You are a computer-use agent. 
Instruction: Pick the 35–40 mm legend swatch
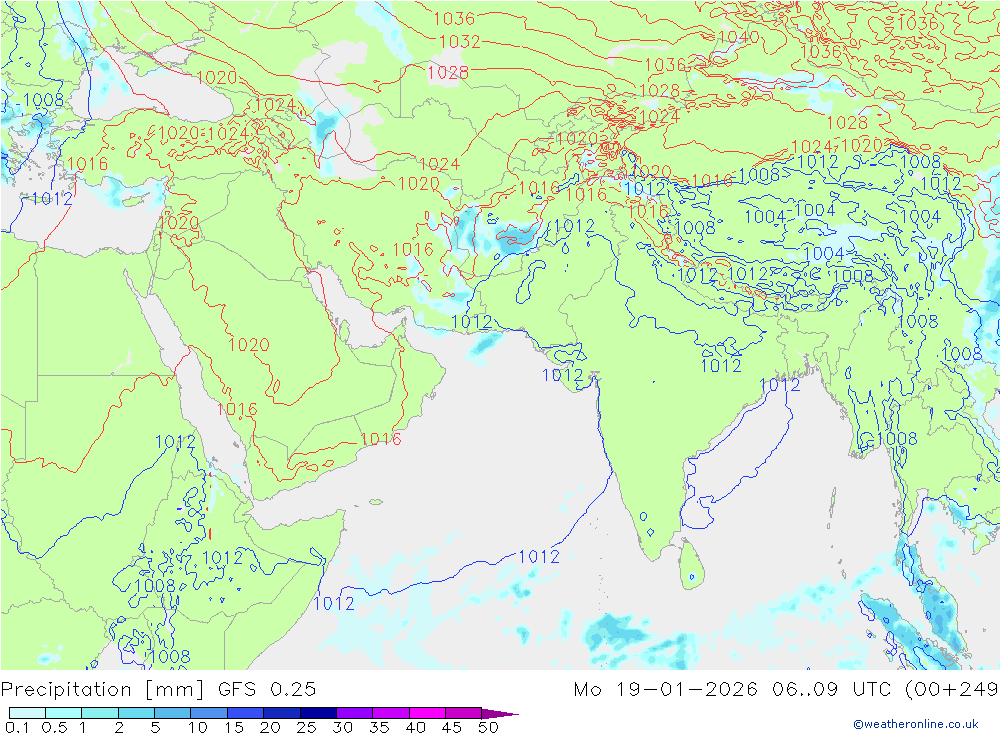point(391,713)
